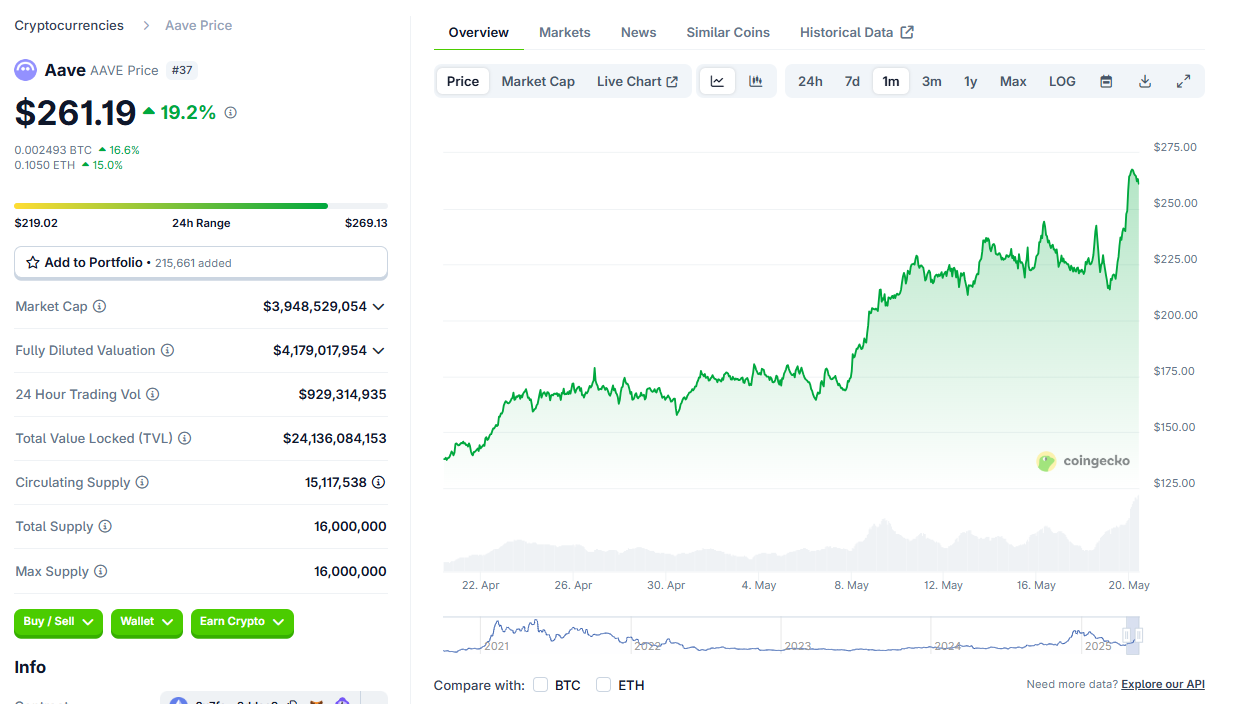Show Max Supply info icon
This screenshot has height=704, width=1252.
point(101,572)
